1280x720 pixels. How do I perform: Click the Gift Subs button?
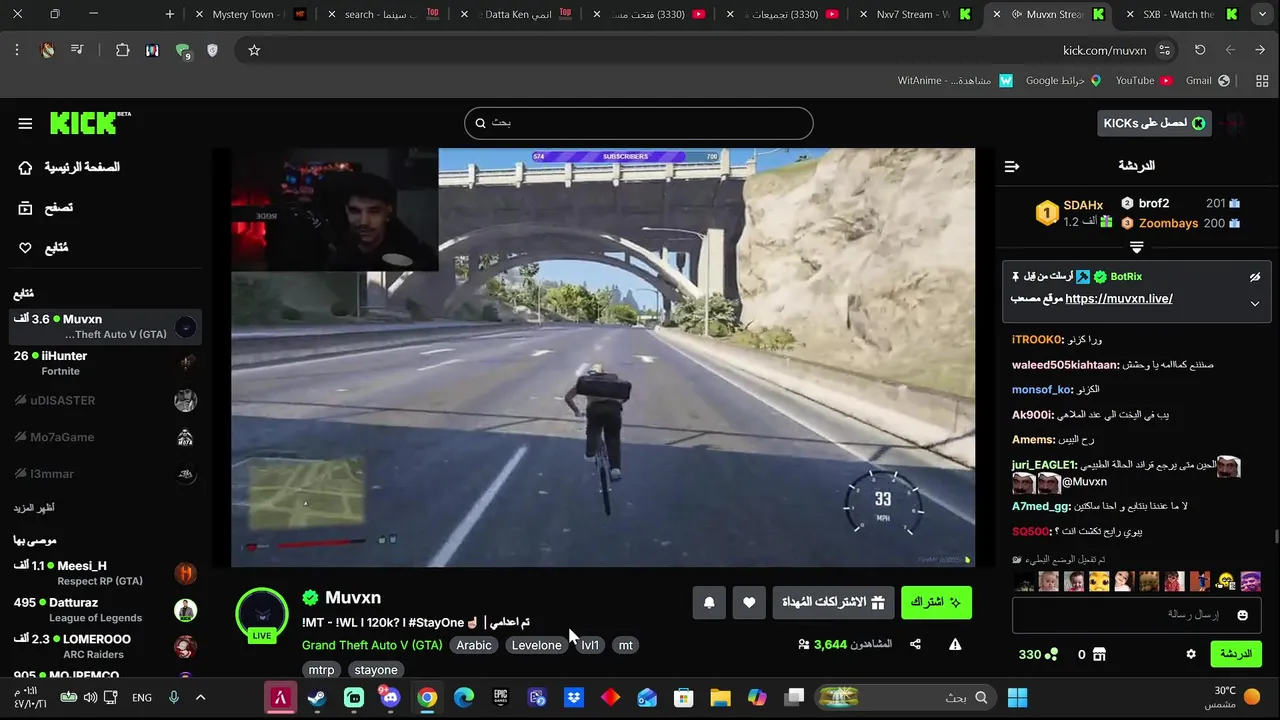coord(833,603)
